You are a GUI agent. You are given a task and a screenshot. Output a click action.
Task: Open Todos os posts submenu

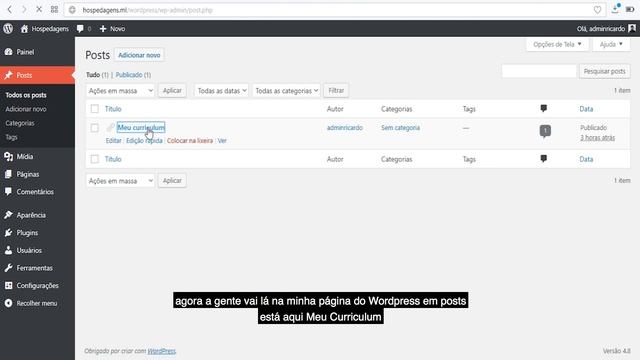click(26, 95)
